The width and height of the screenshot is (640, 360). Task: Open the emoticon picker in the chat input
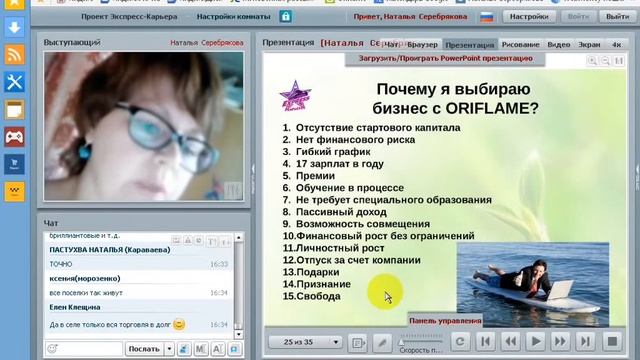click(x=52, y=349)
